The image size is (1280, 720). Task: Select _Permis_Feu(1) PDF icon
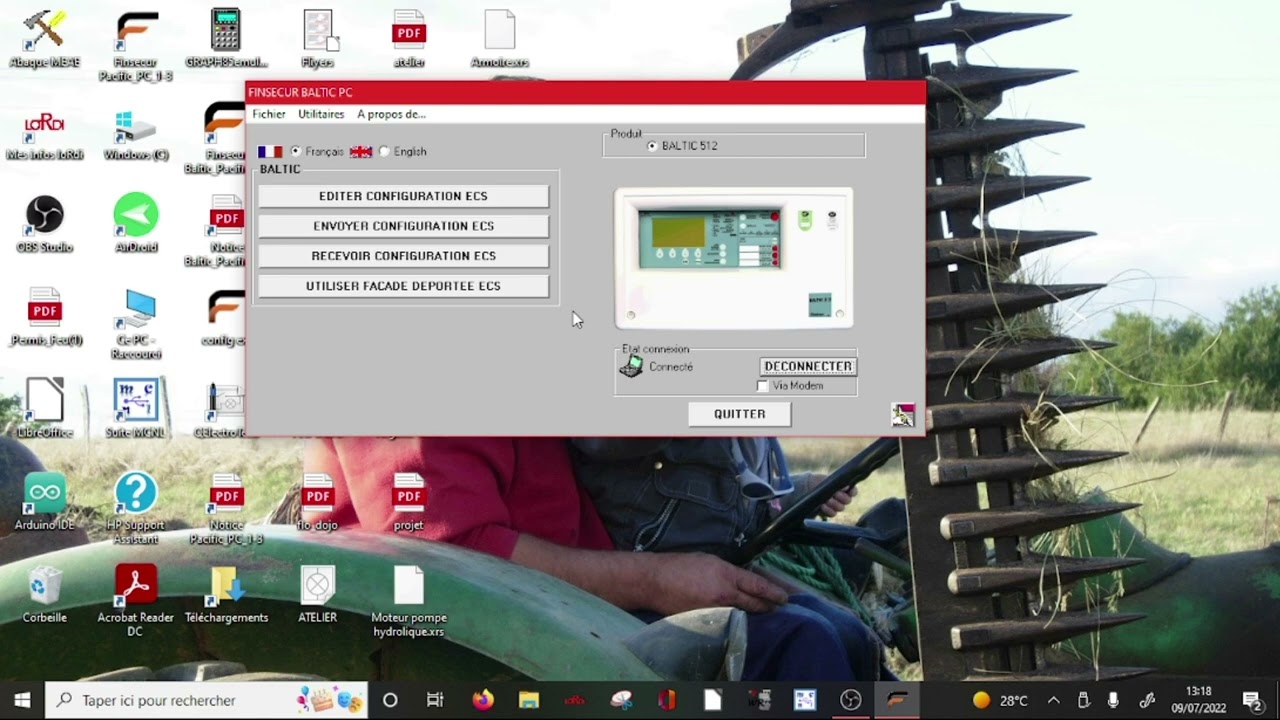pyautogui.click(x=45, y=316)
